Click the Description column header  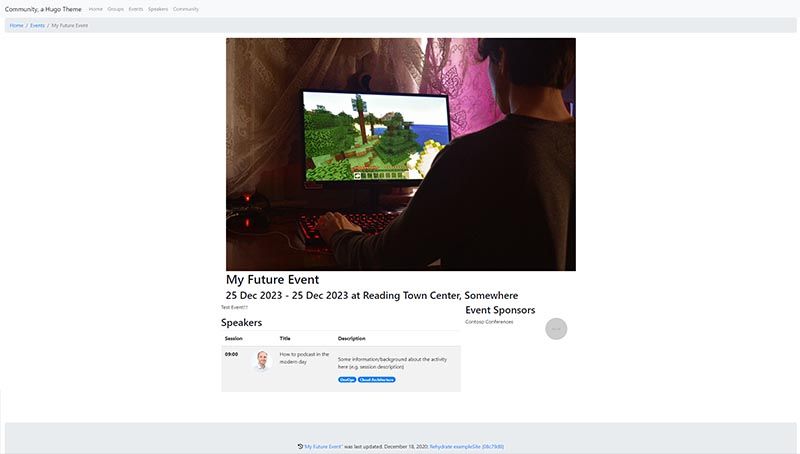point(352,338)
